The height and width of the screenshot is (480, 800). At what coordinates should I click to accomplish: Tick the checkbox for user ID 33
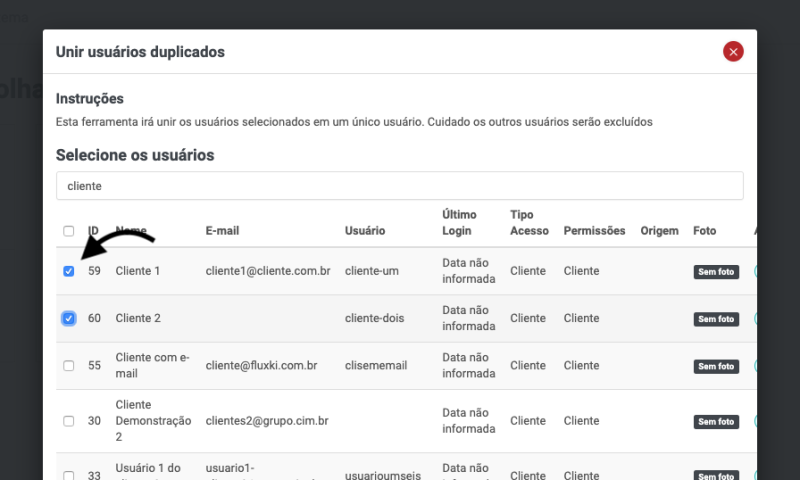point(68,476)
